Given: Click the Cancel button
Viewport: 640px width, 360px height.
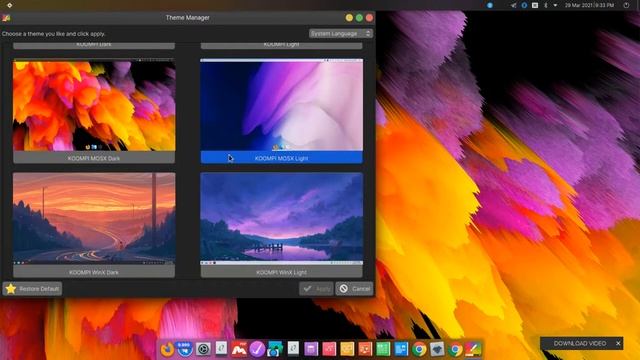Looking at the screenshot, I should click(354, 289).
